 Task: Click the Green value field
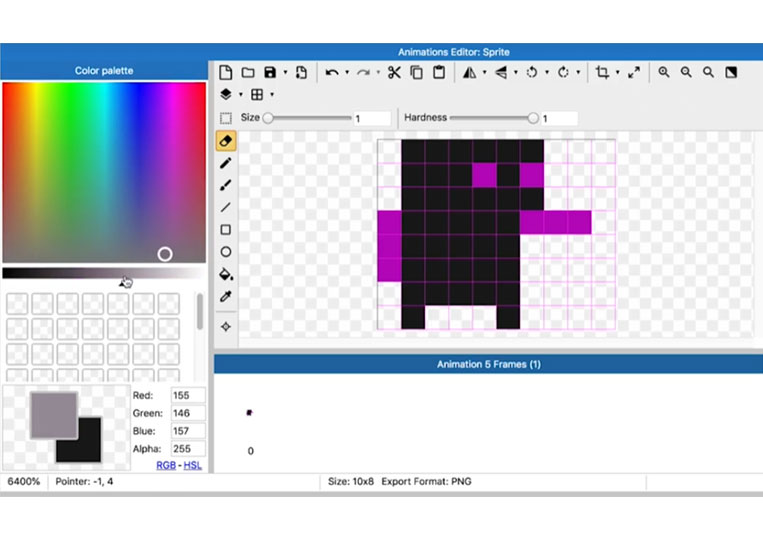point(188,413)
